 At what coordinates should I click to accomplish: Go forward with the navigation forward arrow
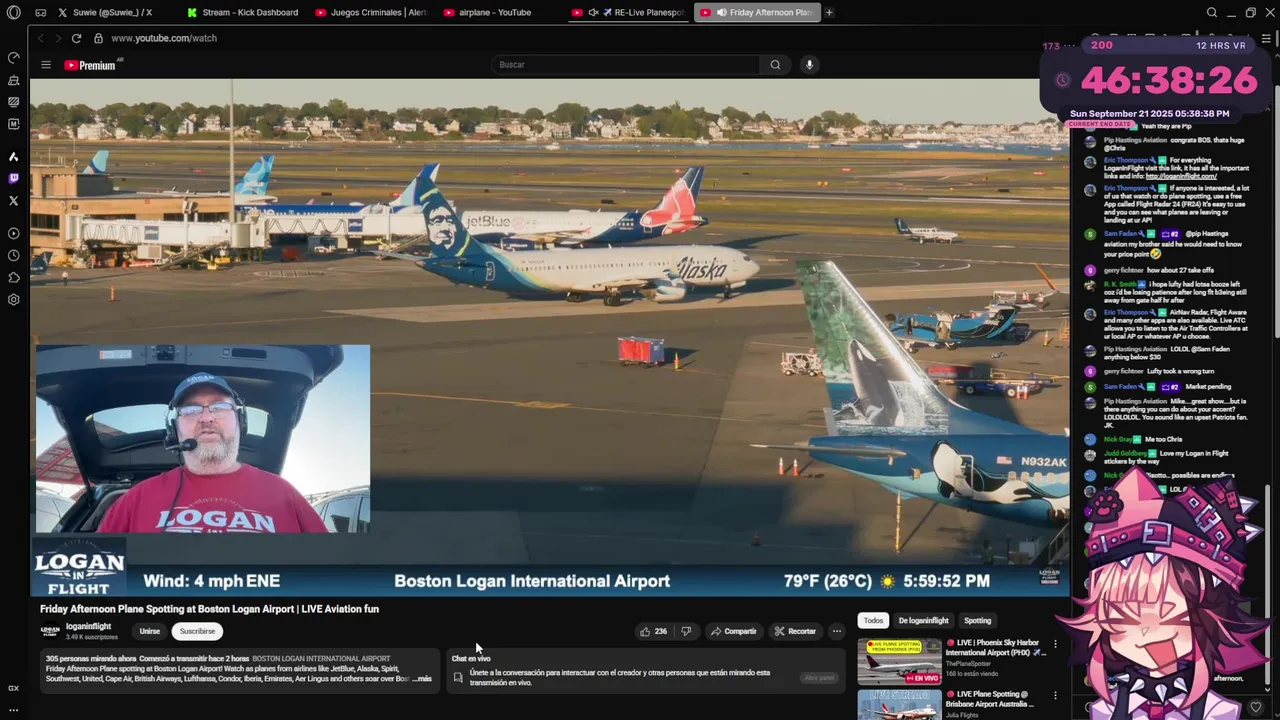(x=58, y=38)
